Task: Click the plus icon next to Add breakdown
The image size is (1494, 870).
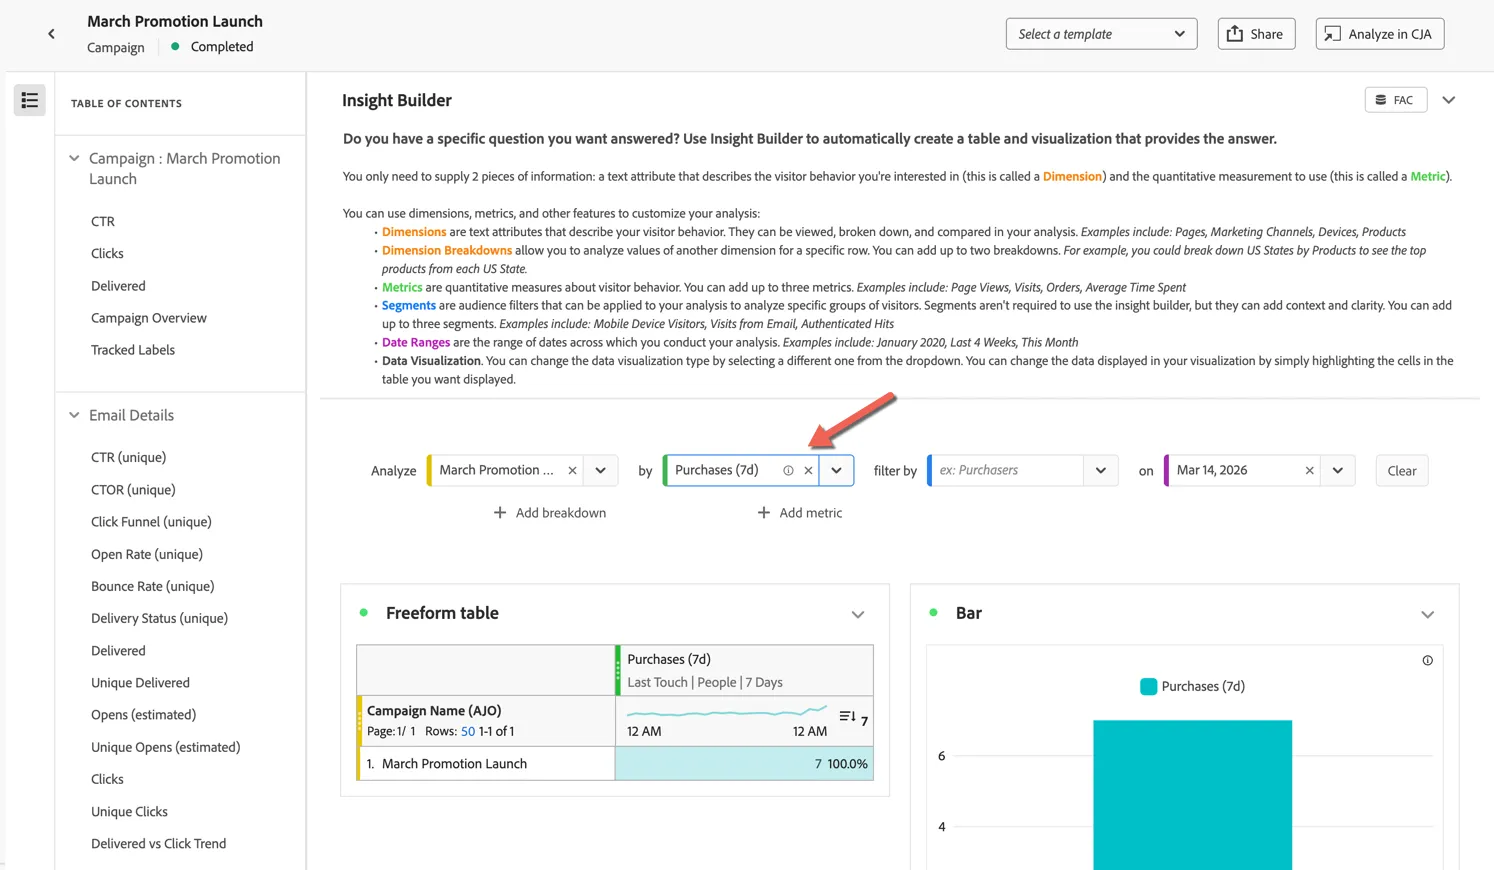Action: tap(500, 513)
